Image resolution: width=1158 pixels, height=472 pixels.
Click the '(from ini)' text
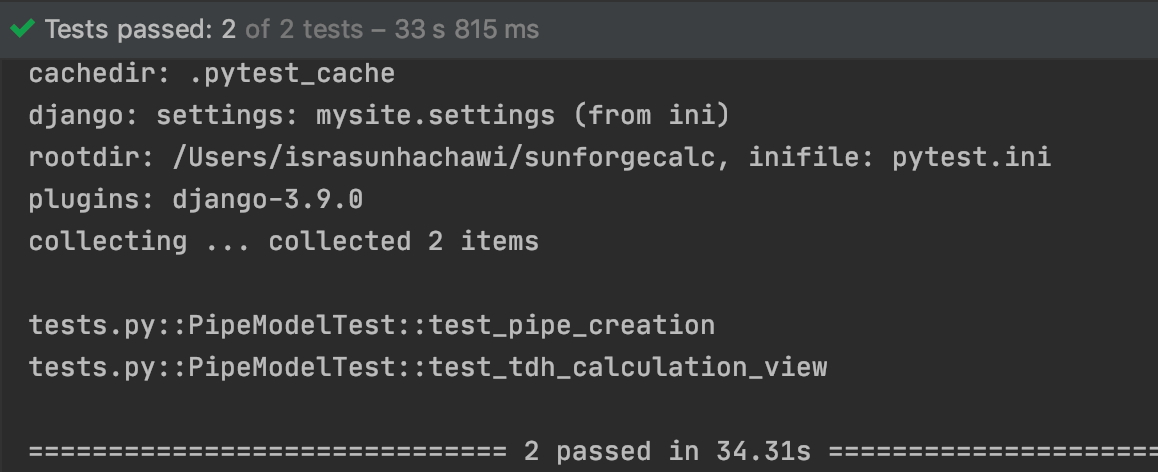pos(651,115)
